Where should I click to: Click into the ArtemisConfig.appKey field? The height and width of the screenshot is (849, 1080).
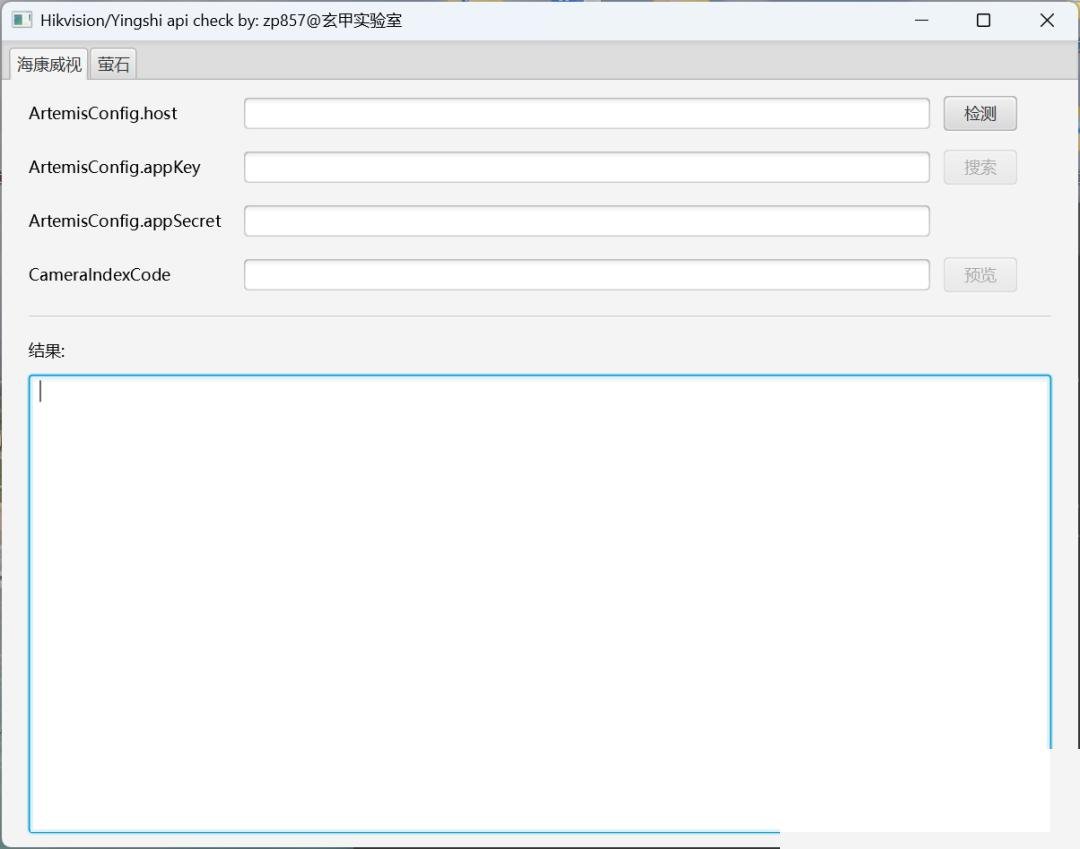(x=587, y=167)
